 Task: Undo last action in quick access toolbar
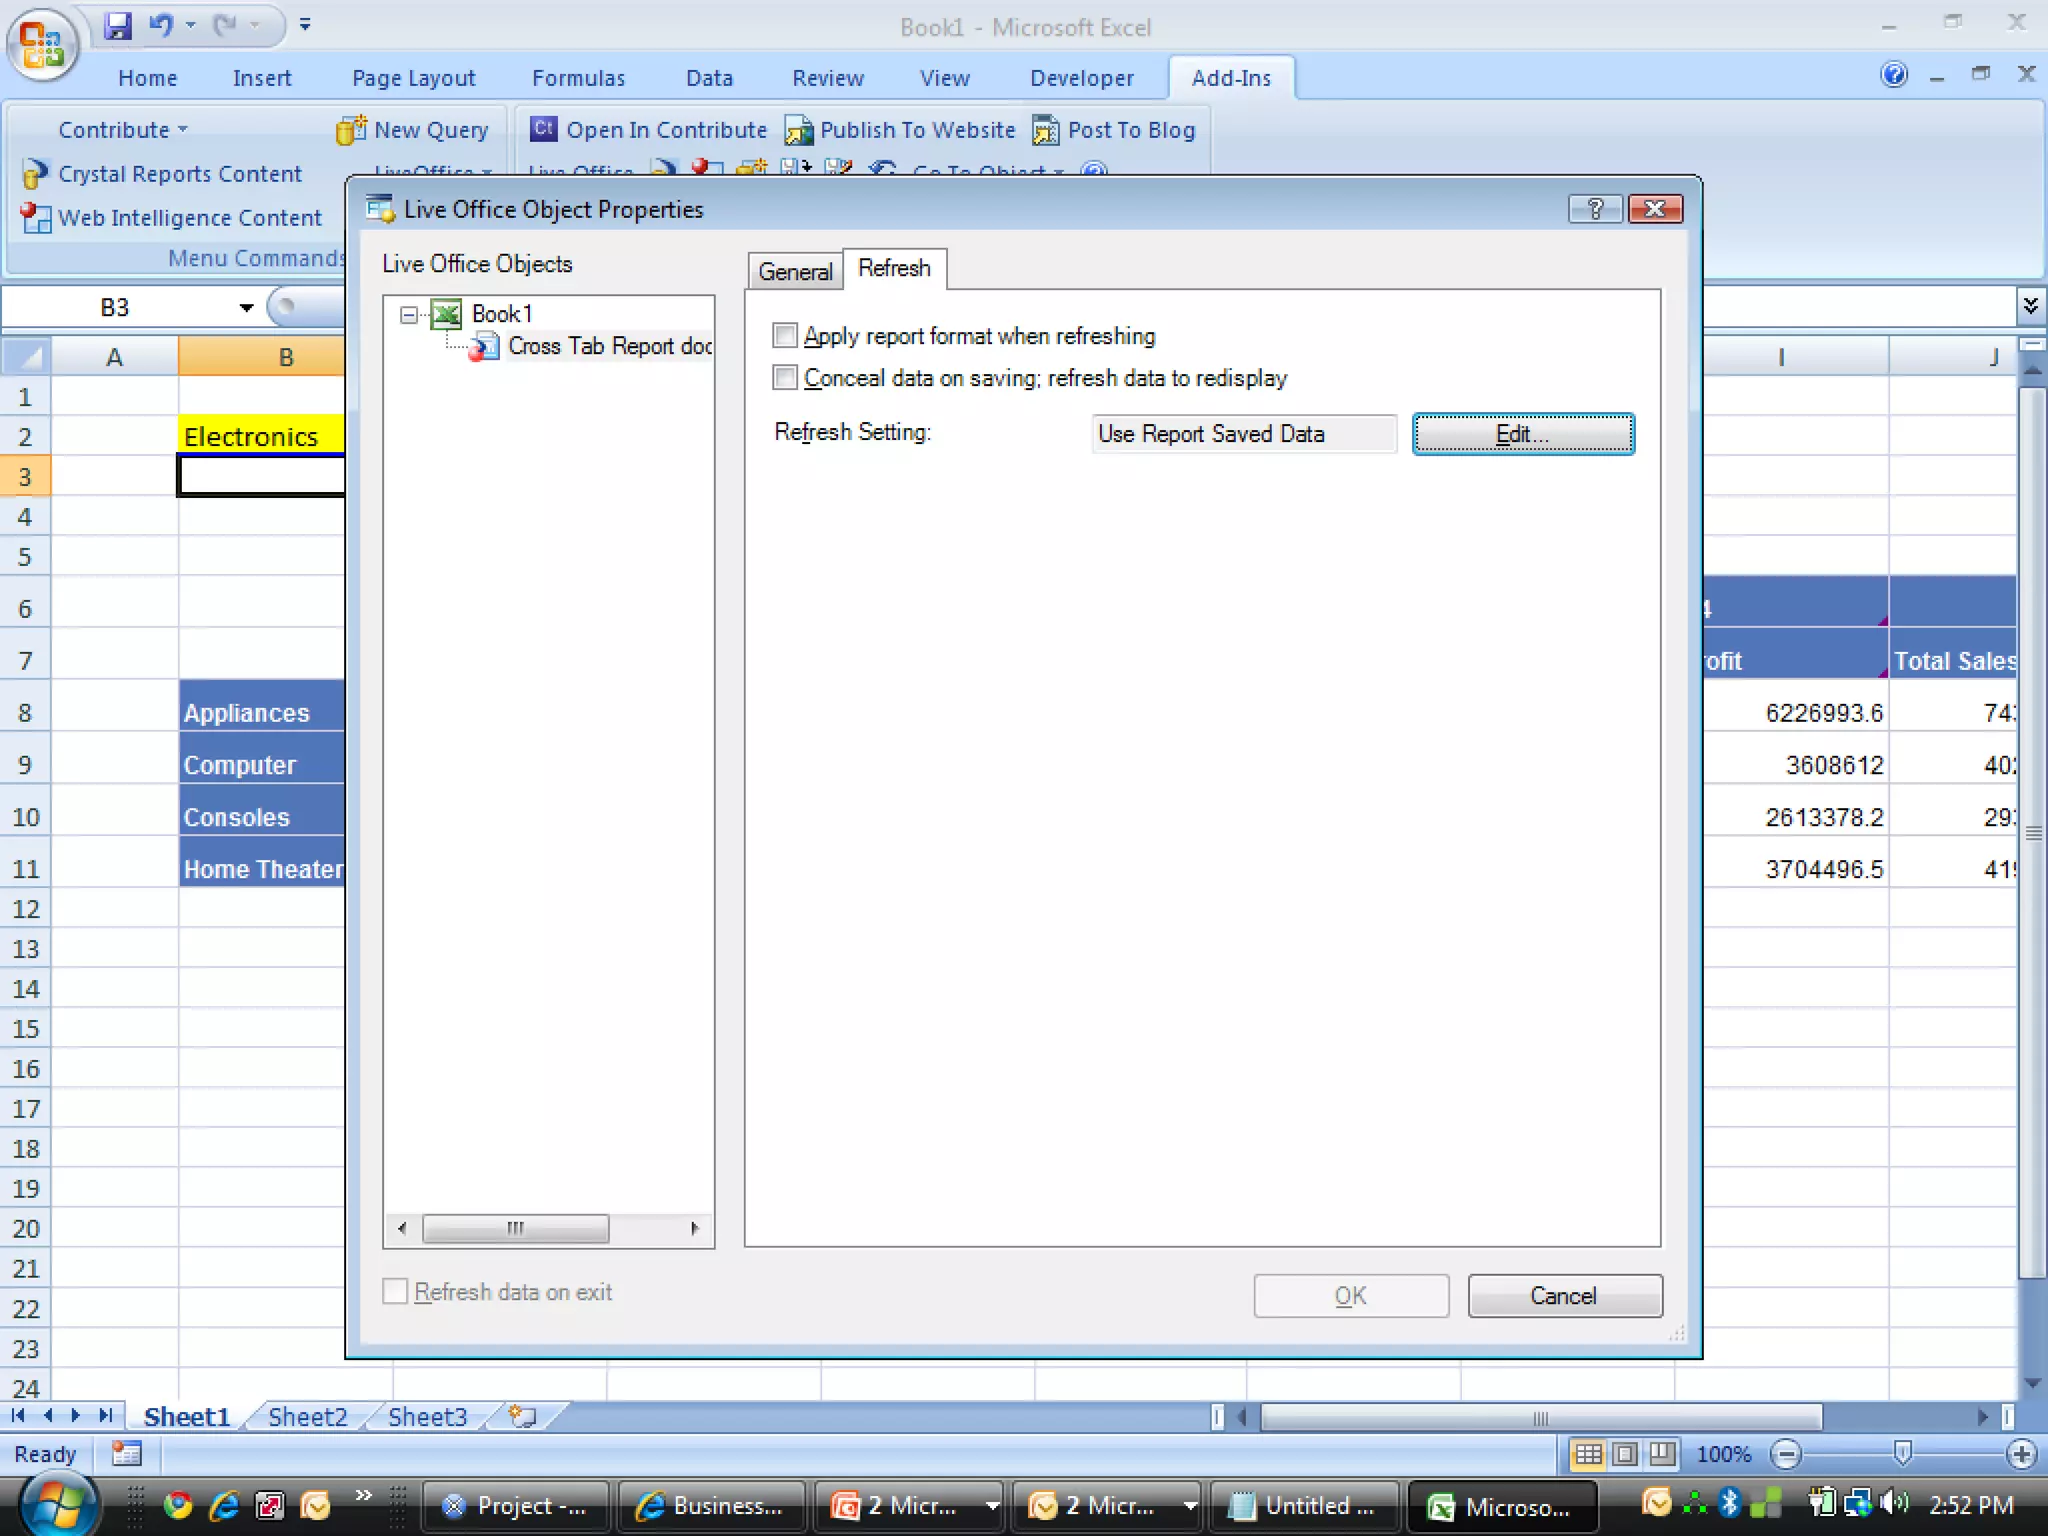pyautogui.click(x=160, y=25)
